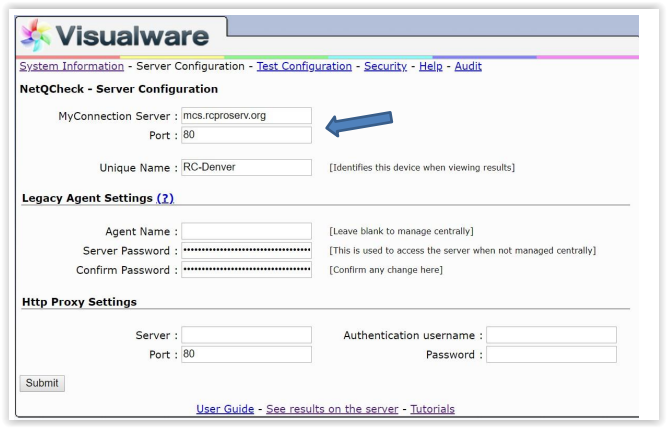Click the Server Password field

tap(246, 250)
